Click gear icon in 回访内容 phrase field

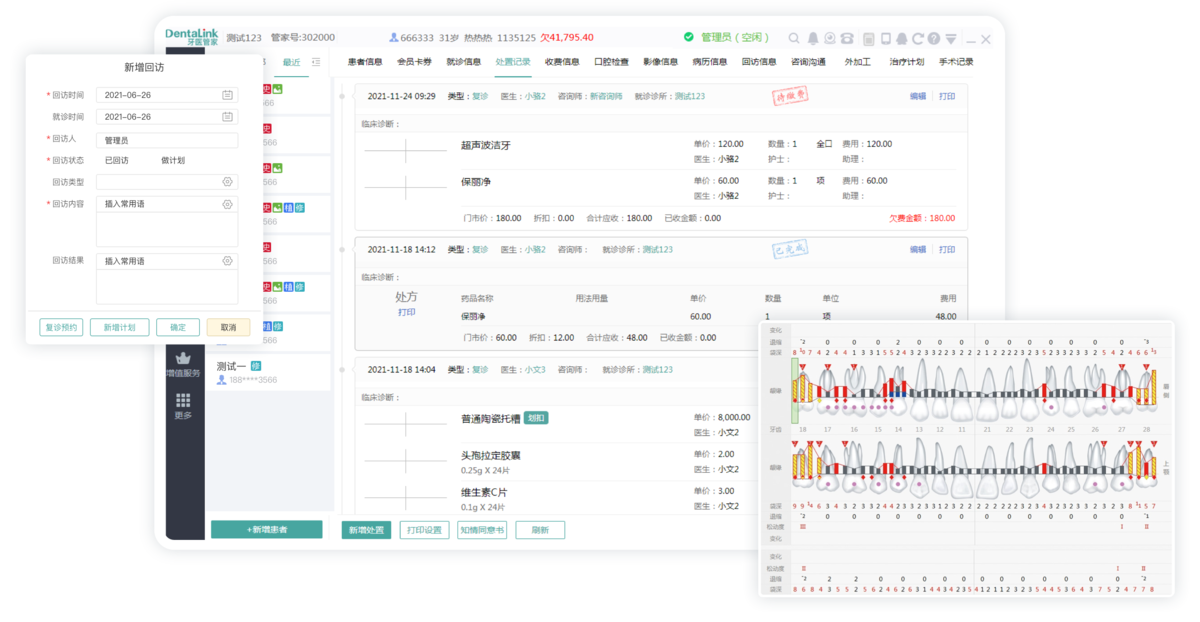coord(227,204)
